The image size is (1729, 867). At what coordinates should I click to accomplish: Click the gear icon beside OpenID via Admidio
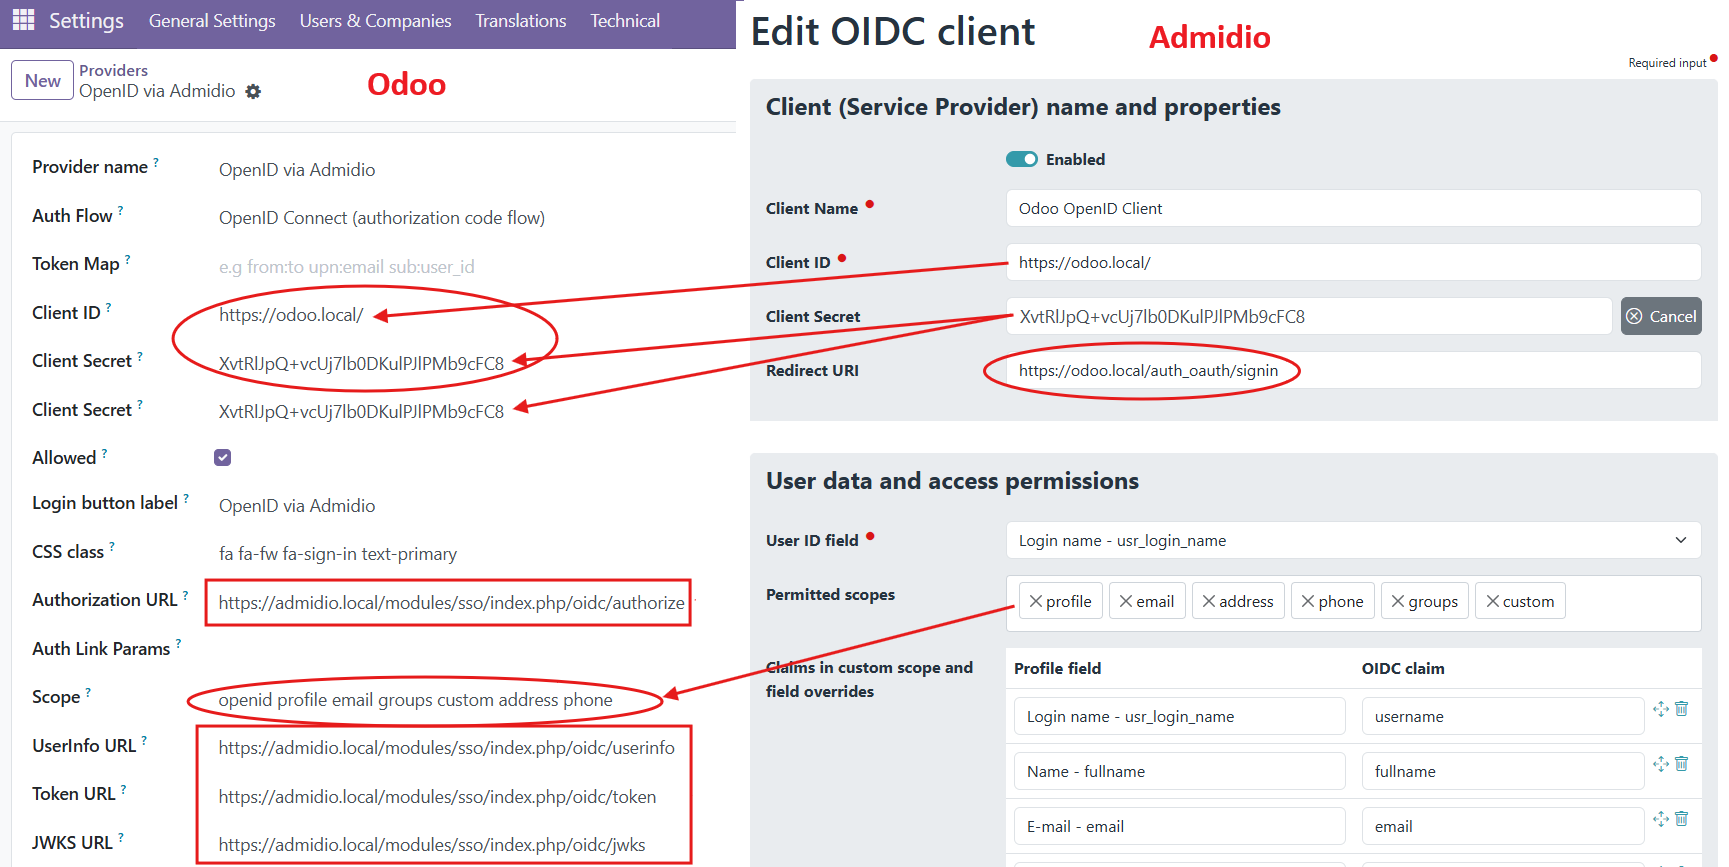click(x=253, y=92)
